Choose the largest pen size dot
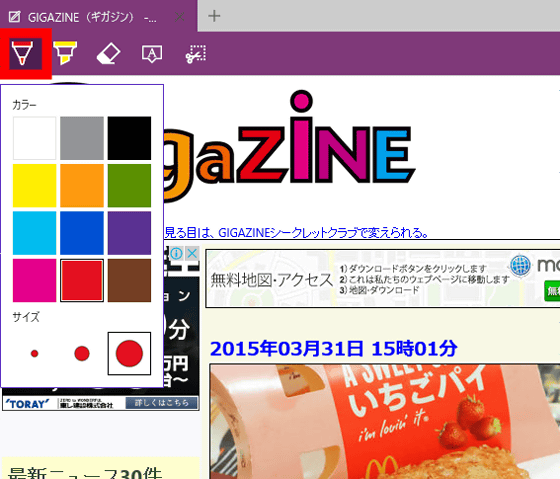 click(129, 353)
